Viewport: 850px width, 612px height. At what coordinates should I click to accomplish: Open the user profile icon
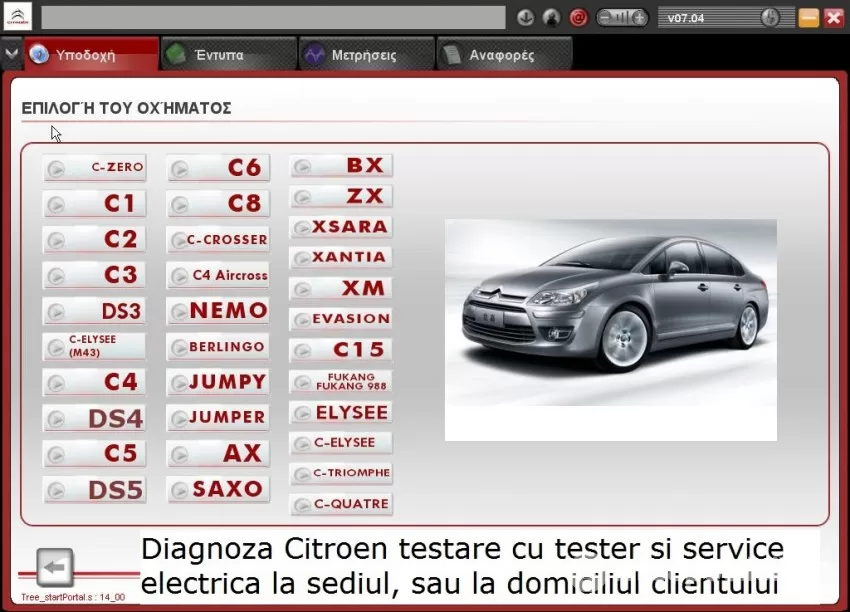[x=551, y=18]
